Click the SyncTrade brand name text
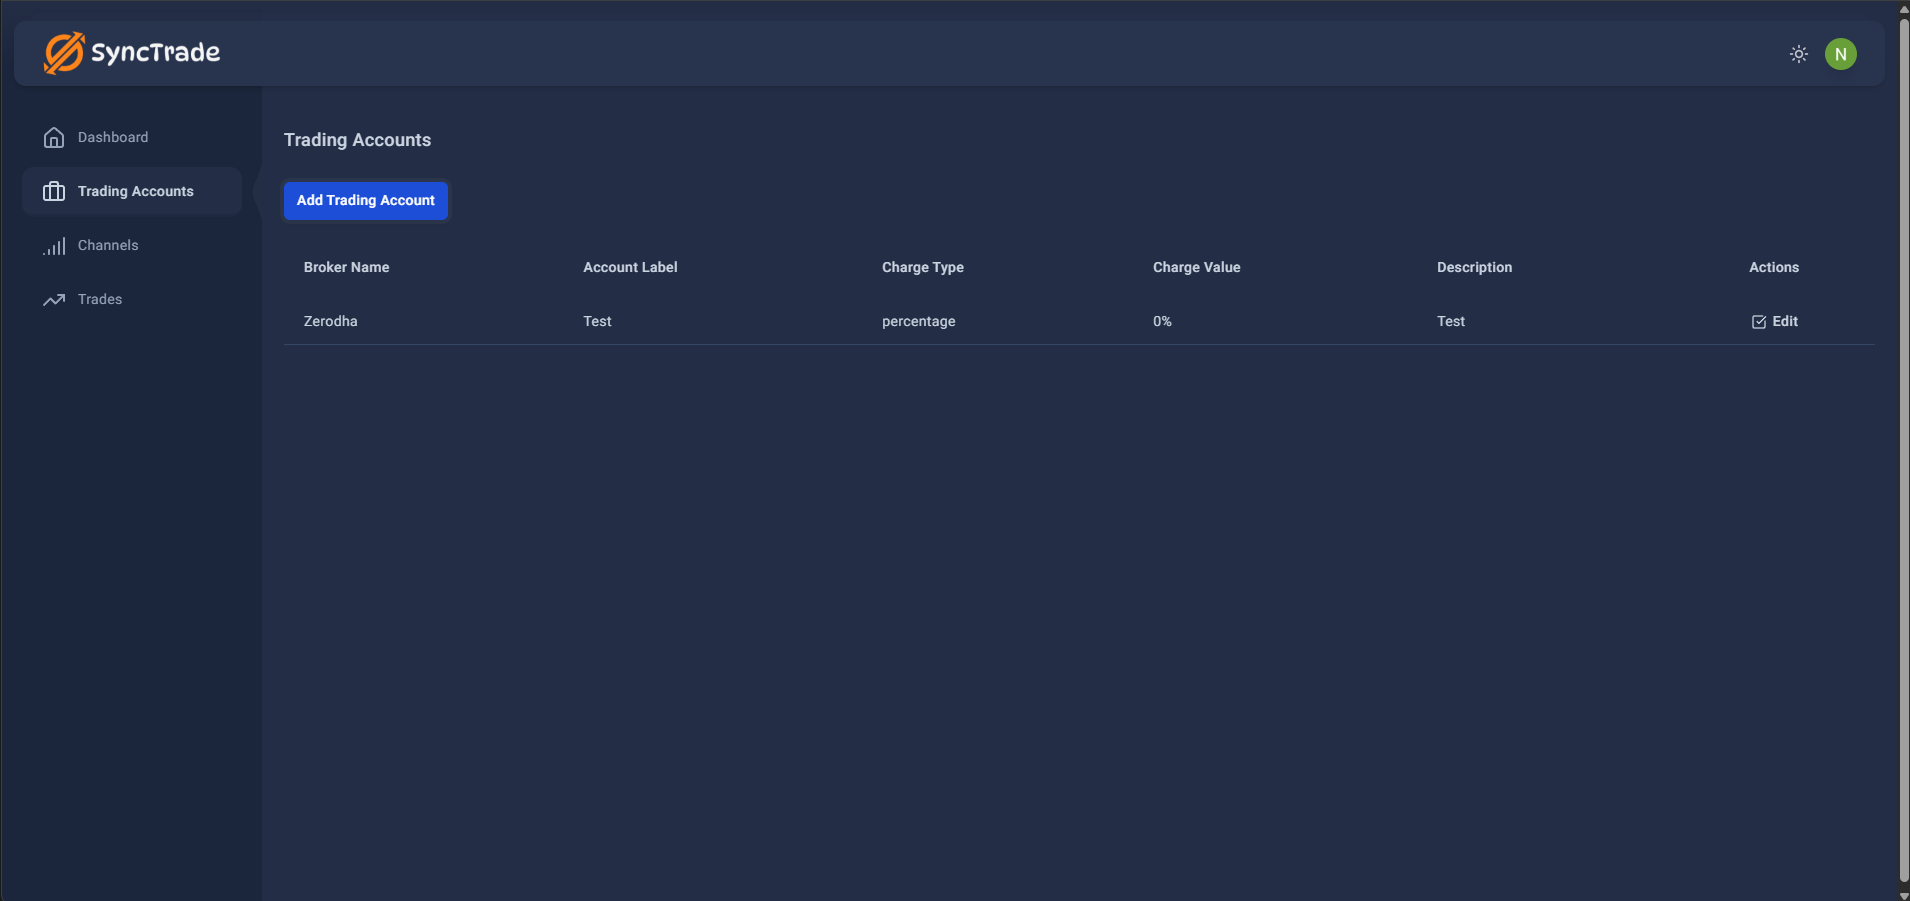1910x901 pixels. pos(155,53)
